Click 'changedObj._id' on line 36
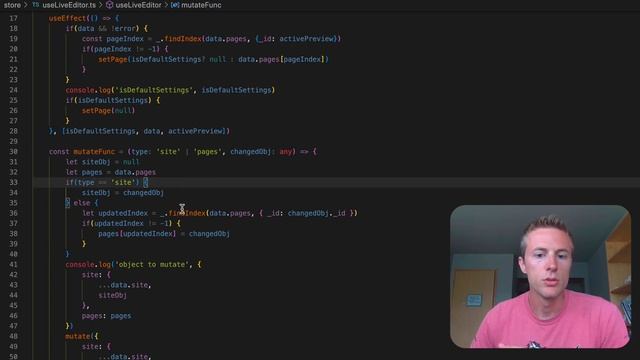The height and width of the screenshot is (360, 640). tap(317, 213)
